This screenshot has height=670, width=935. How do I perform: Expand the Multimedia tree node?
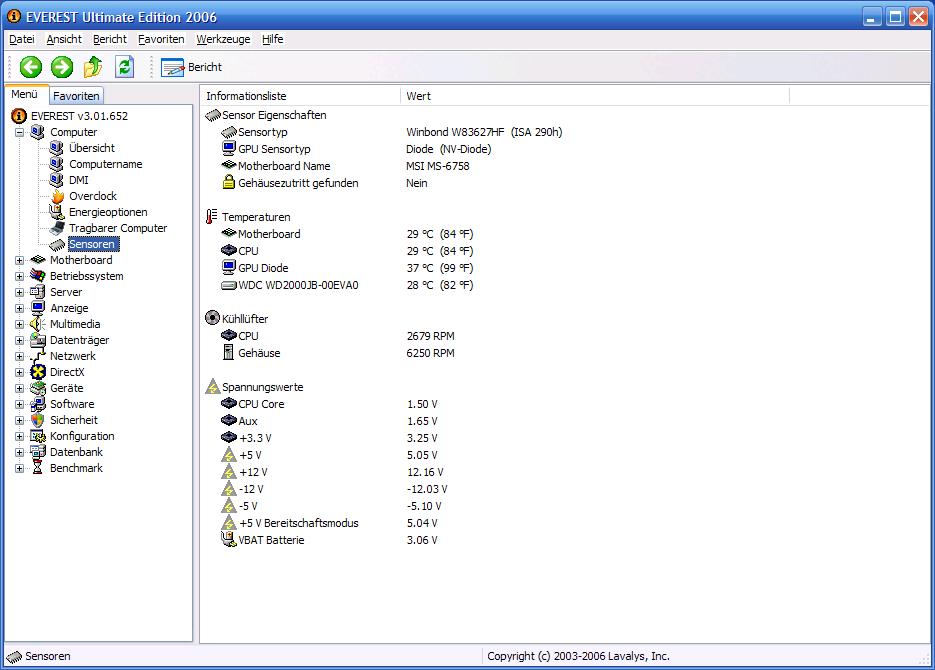(x=20, y=325)
